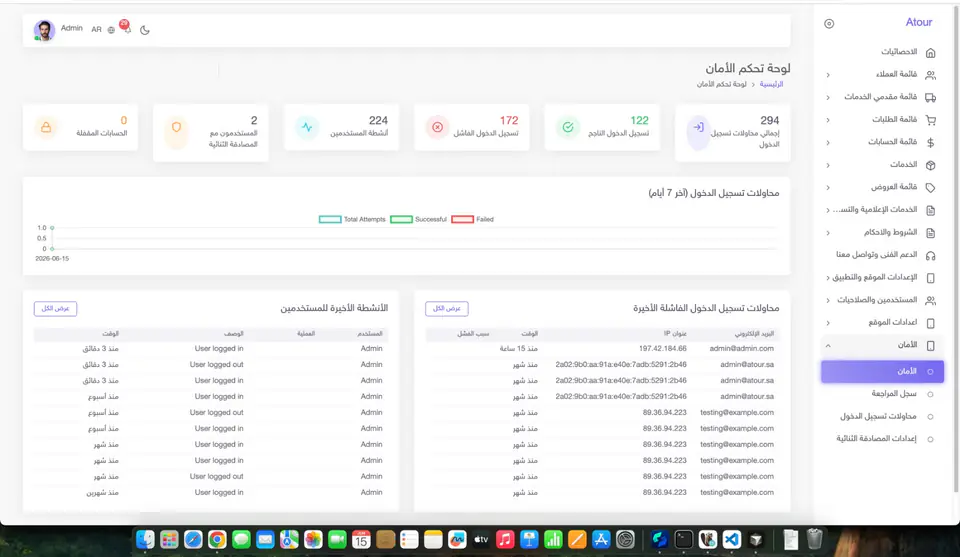Viewport: 960px width, 557px height.
Task: Click the green checkmark icon on the 122 card
Action: click(568, 127)
